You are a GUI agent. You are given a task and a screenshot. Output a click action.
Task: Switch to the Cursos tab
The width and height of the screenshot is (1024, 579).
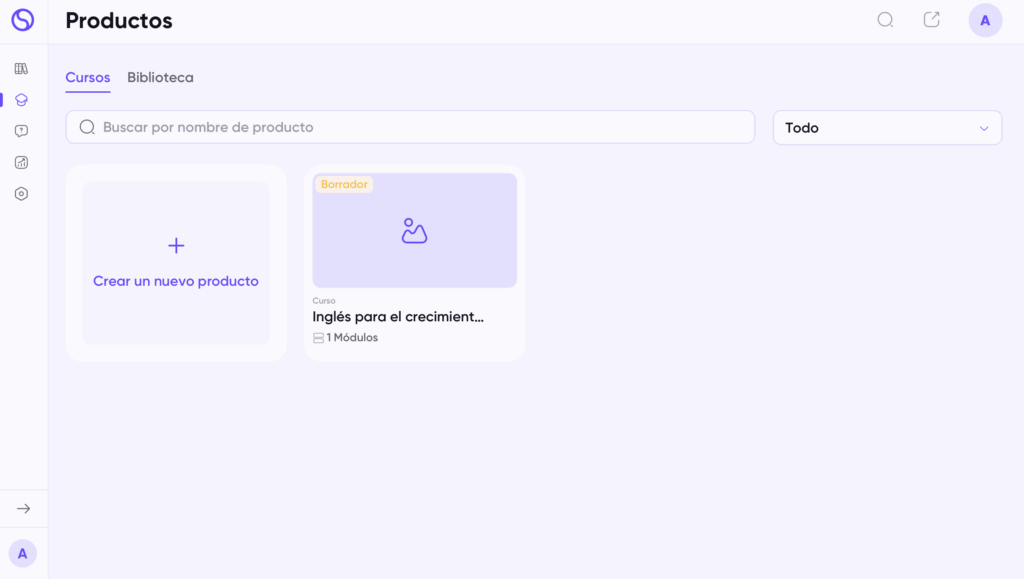(88, 78)
